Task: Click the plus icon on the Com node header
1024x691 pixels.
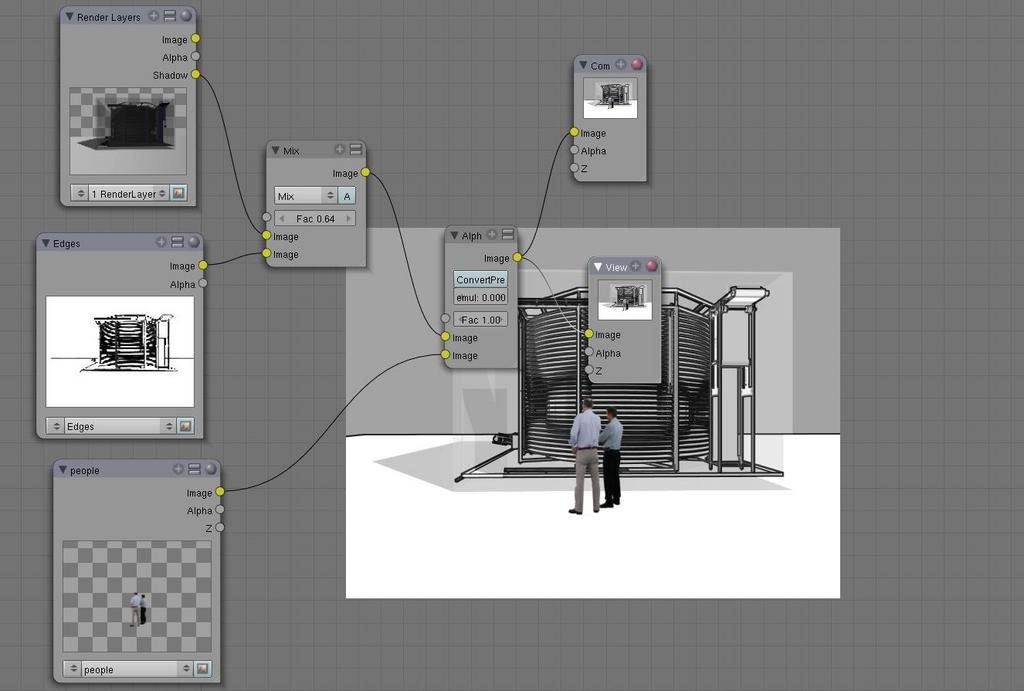Action: 620,64
